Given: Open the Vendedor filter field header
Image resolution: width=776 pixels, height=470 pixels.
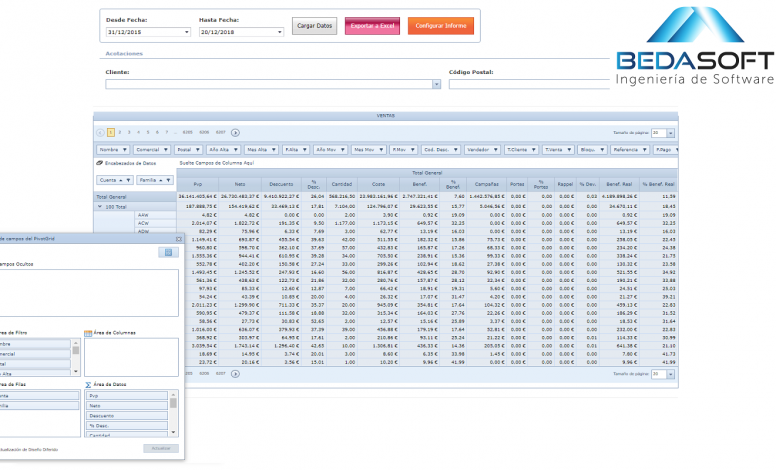Looking at the screenshot, I should point(480,149).
